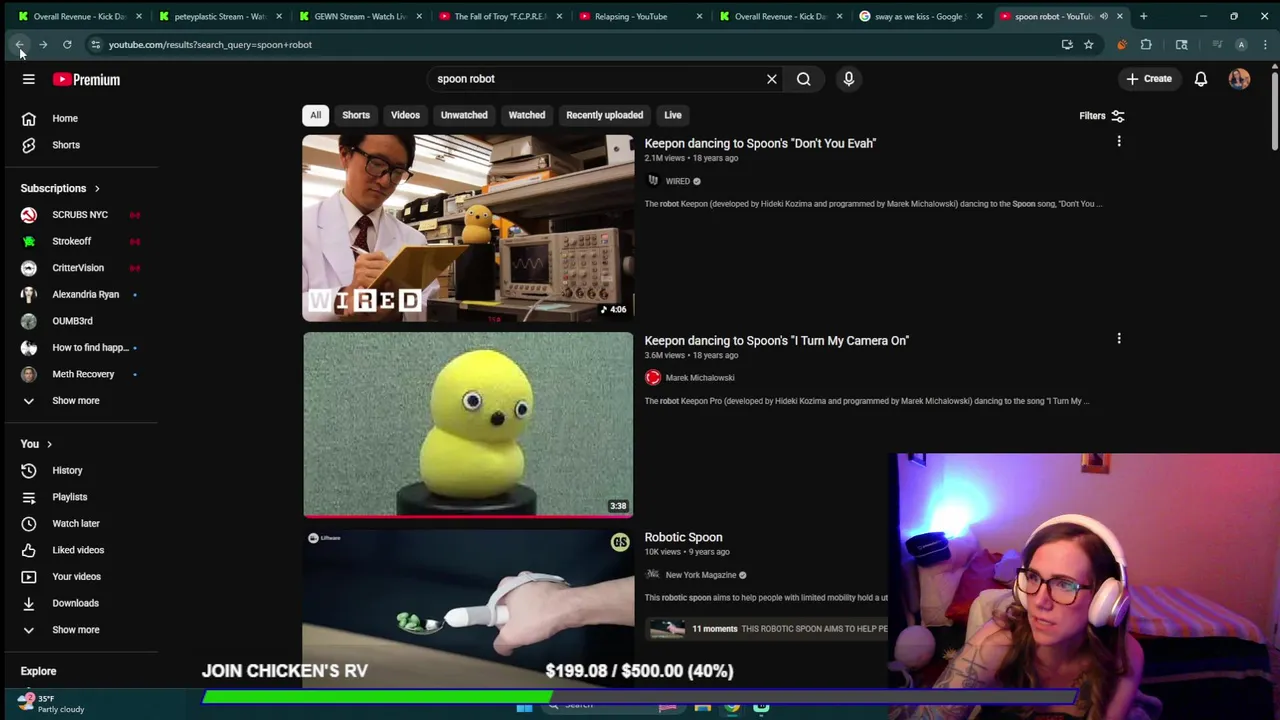
Task: Start voice search with the microphone
Action: point(848,79)
